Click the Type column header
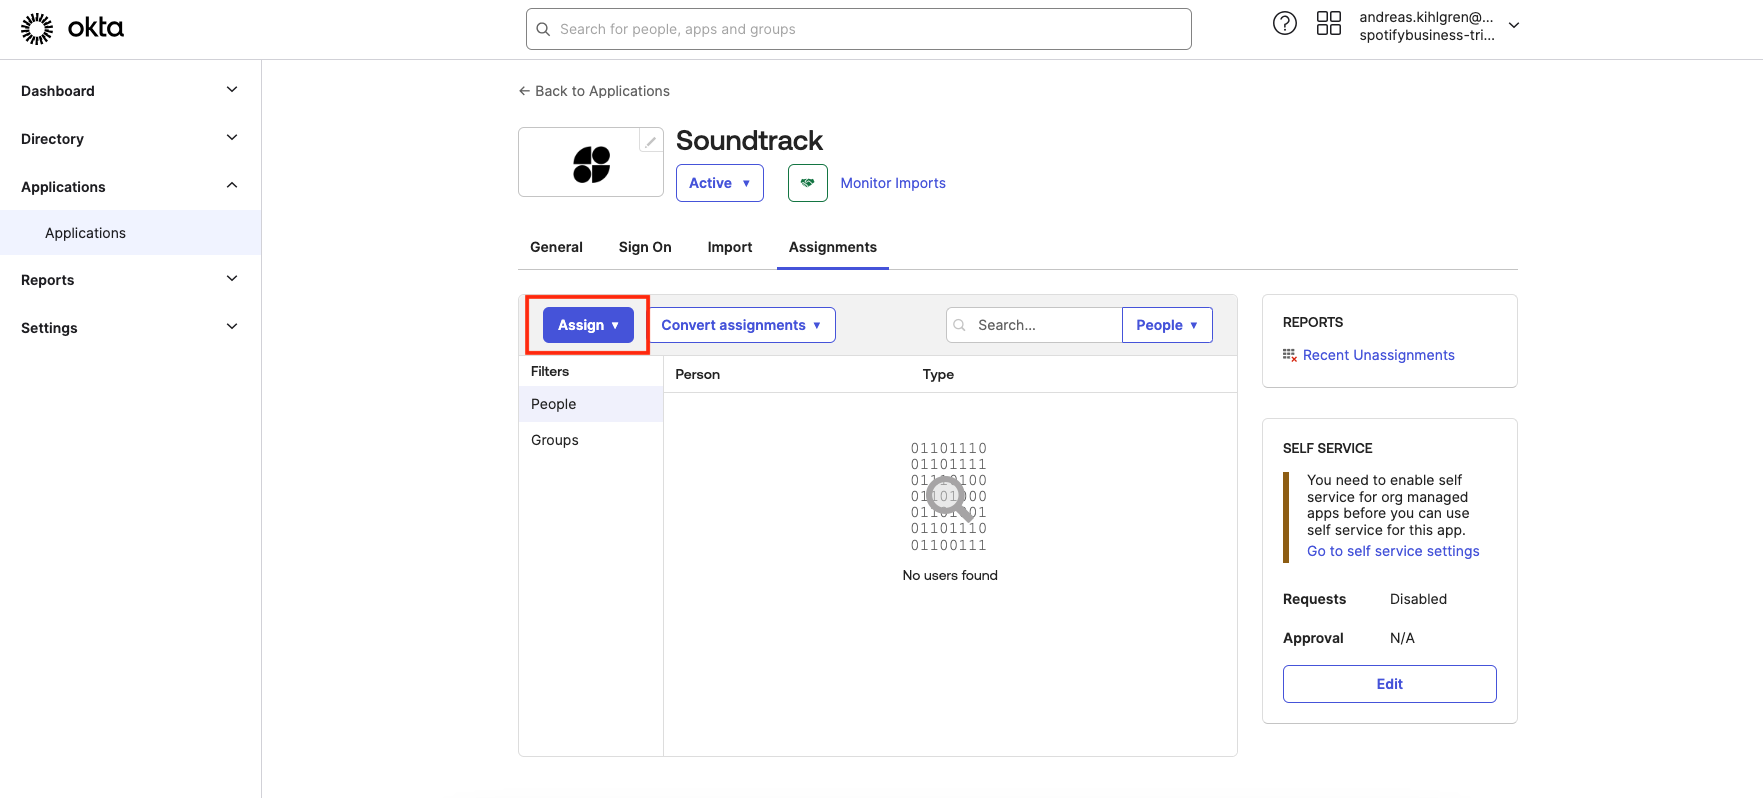 938,374
